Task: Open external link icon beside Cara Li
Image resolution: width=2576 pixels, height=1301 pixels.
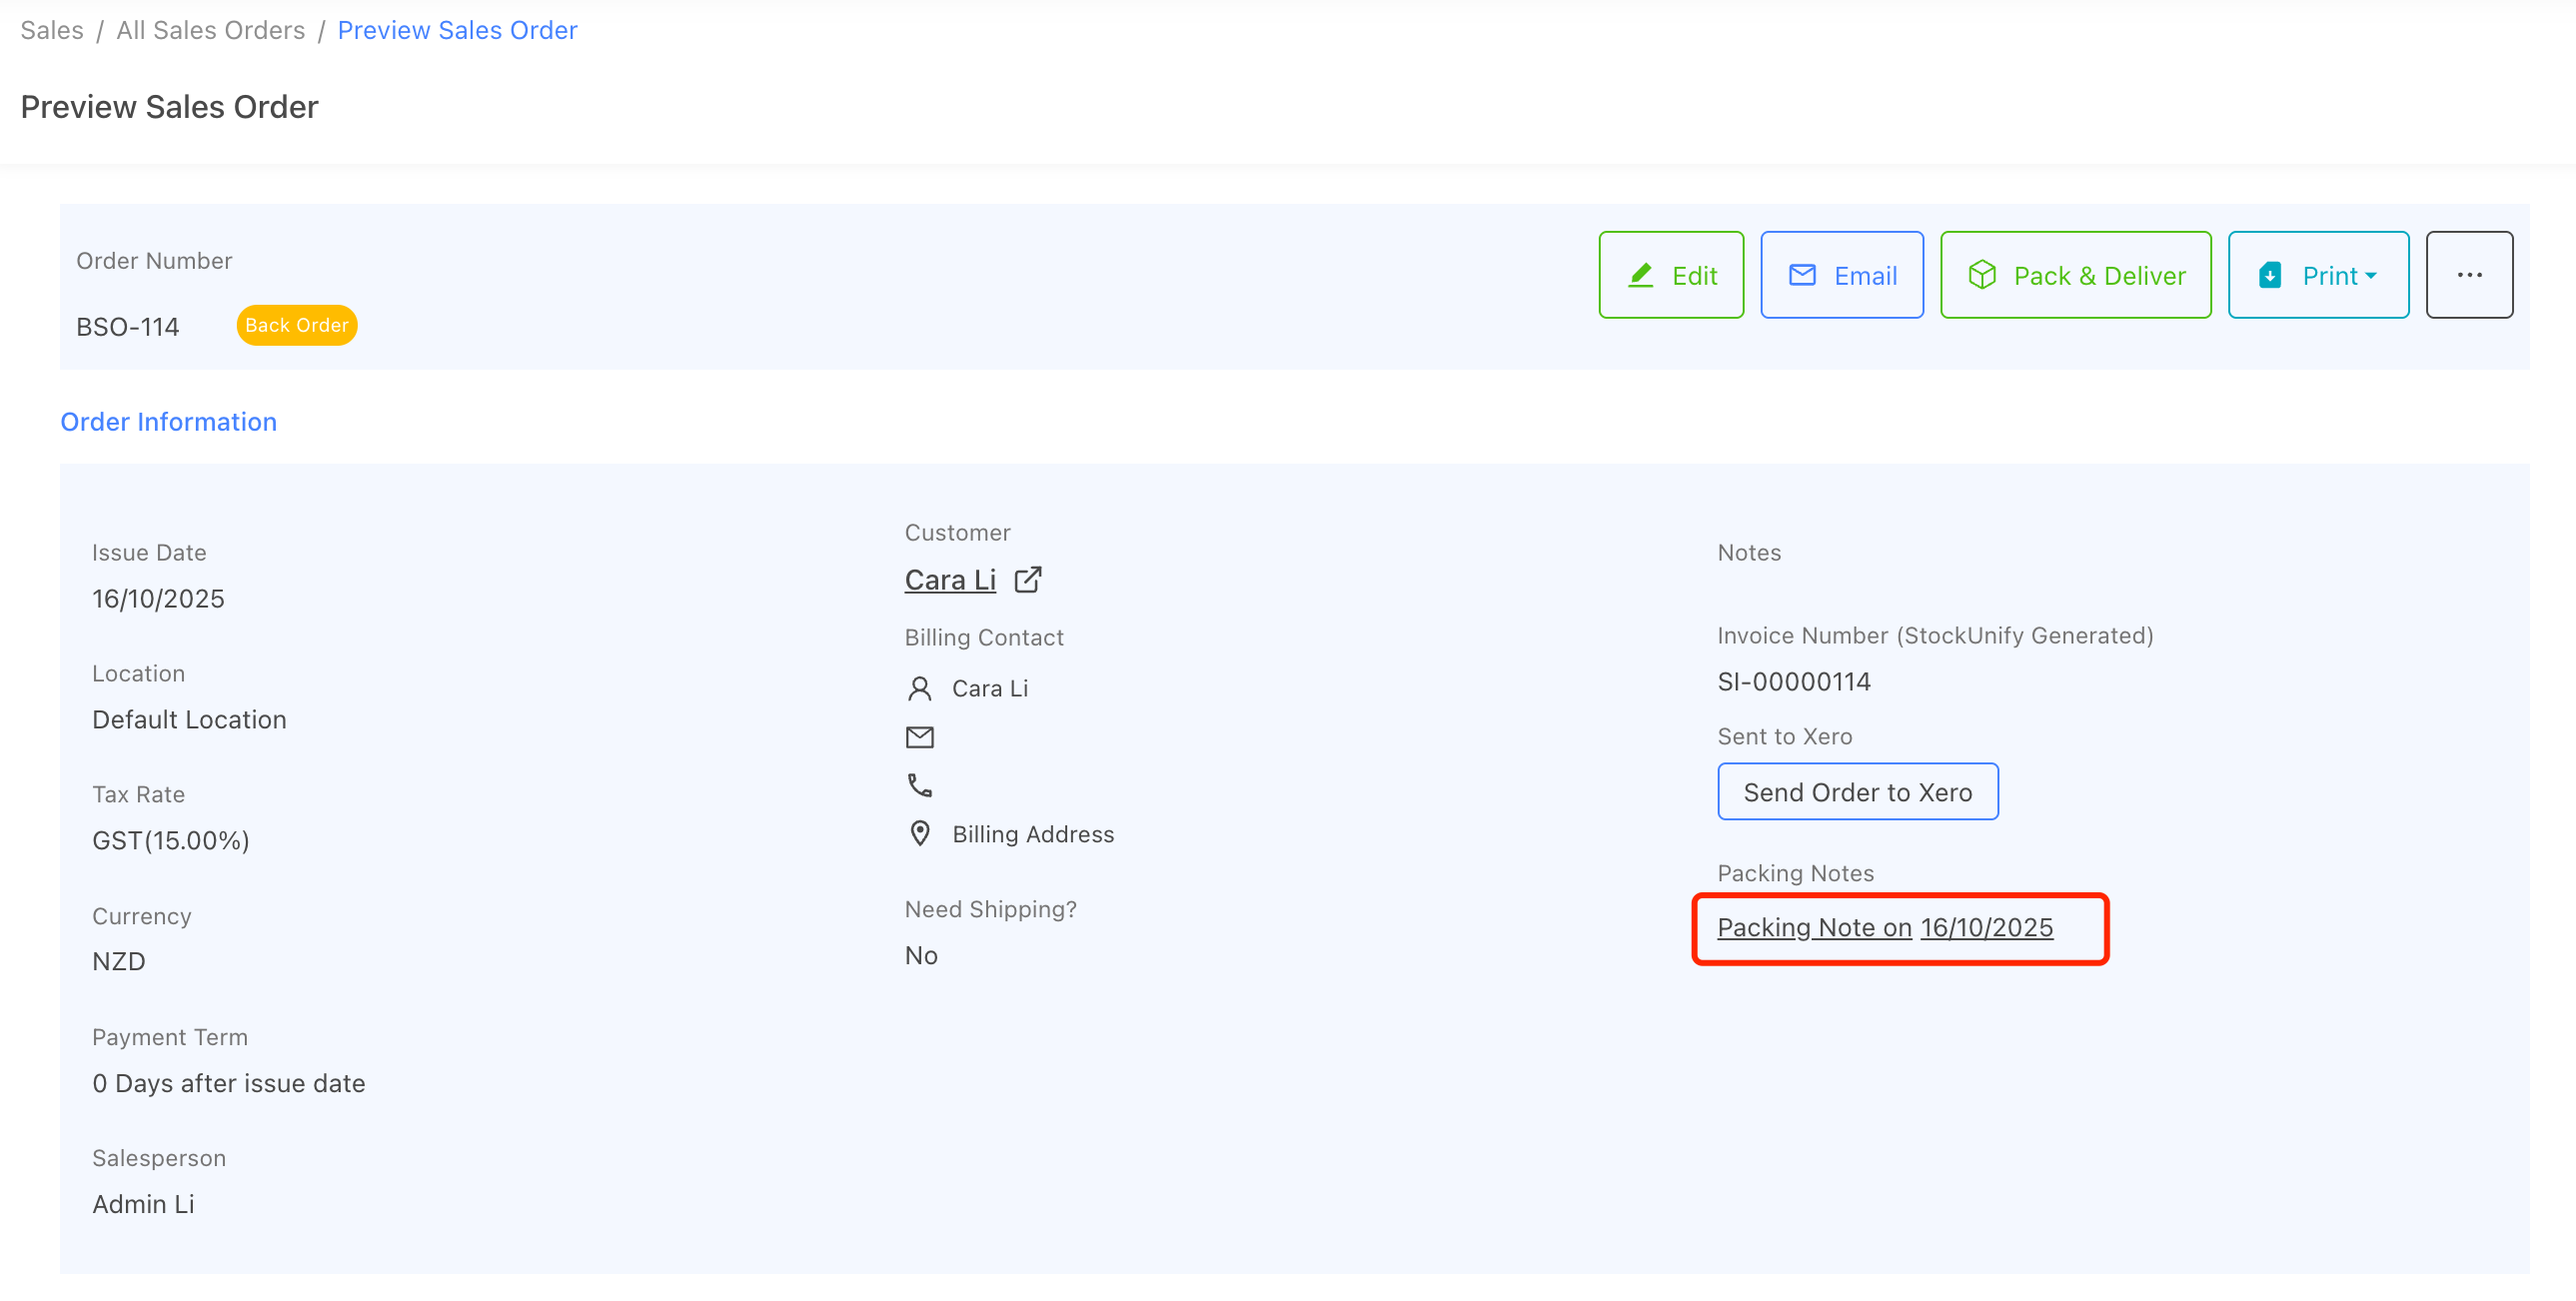Action: coord(1028,580)
